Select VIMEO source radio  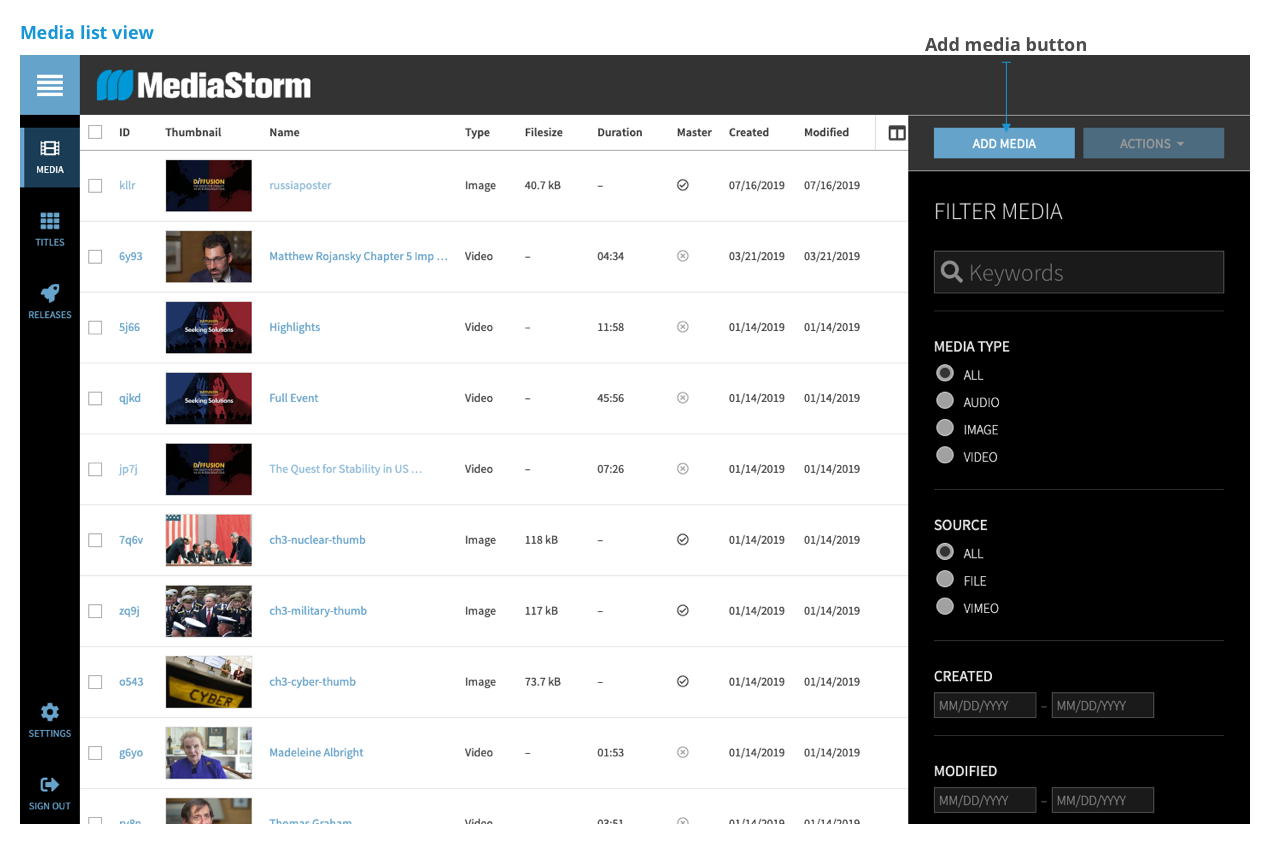click(x=945, y=606)
